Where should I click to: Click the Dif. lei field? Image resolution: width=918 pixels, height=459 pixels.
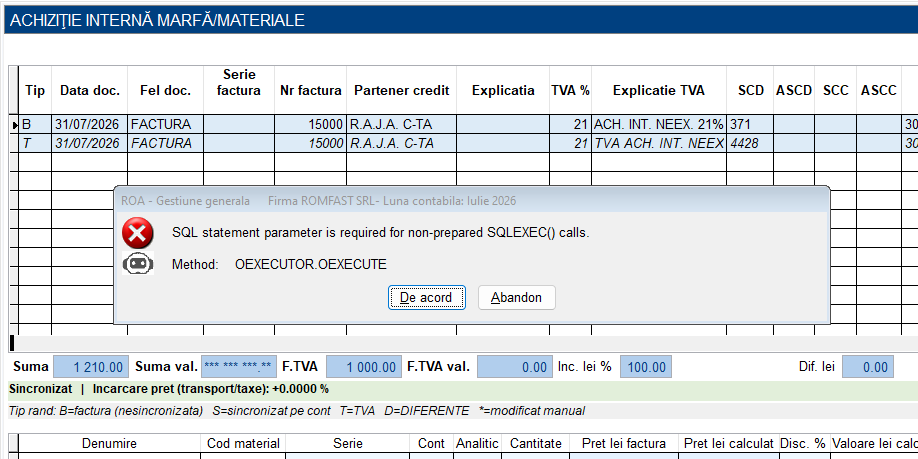[868, 367]
